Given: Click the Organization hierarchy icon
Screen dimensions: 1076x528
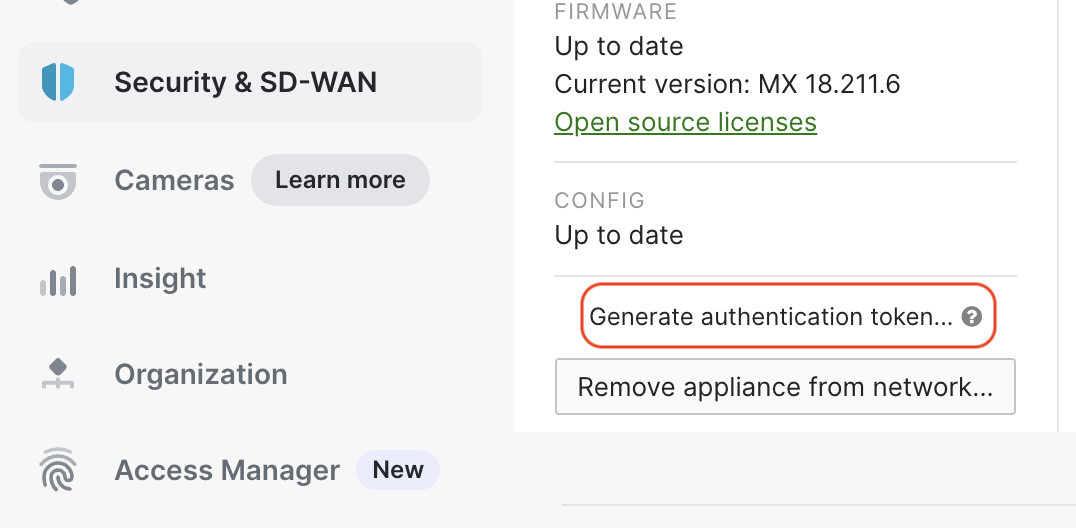Looking at the screenshot, I should [x=58, y=374].
